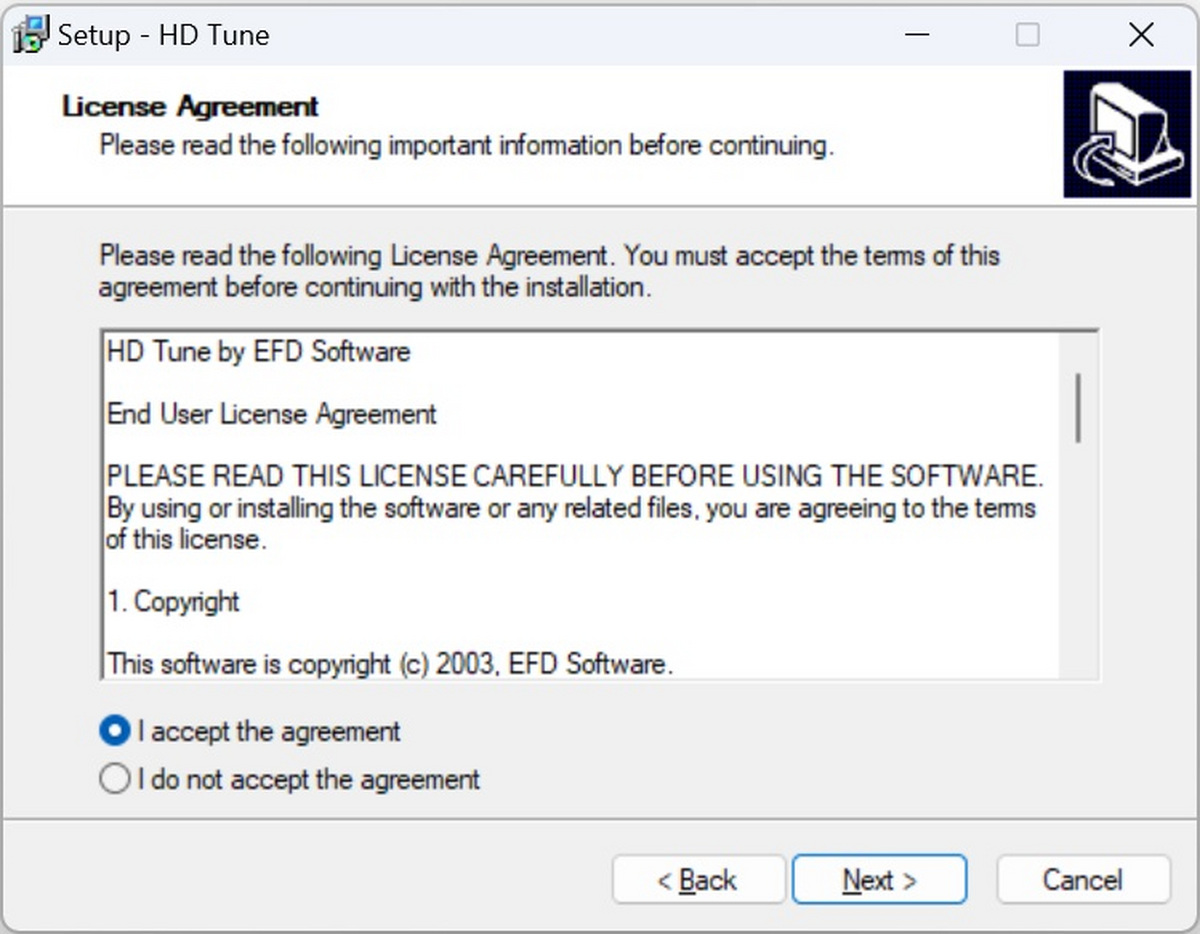Click the "License Agreement" bold heading
This screenshot has width=1200, height=934.
(190, 106)
